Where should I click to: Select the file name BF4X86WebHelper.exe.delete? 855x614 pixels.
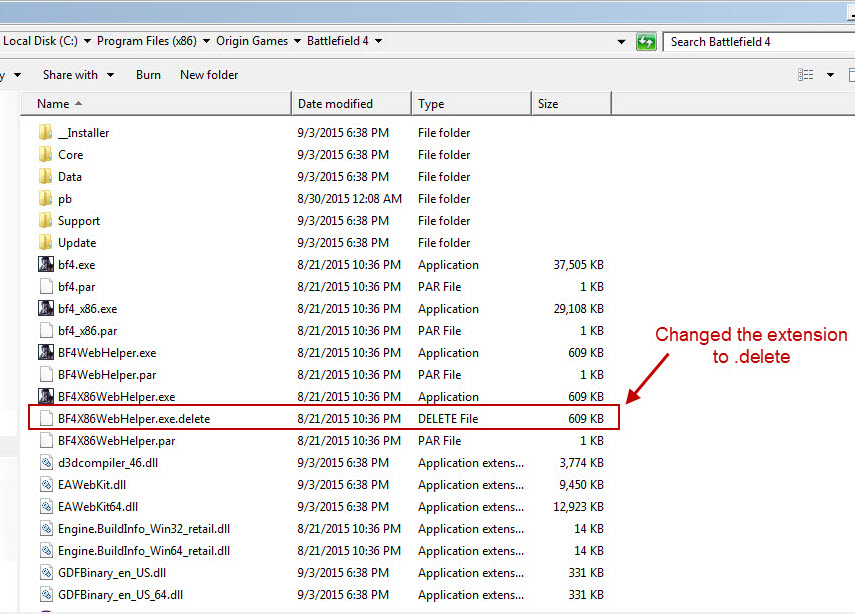click(x=134, y=419)
